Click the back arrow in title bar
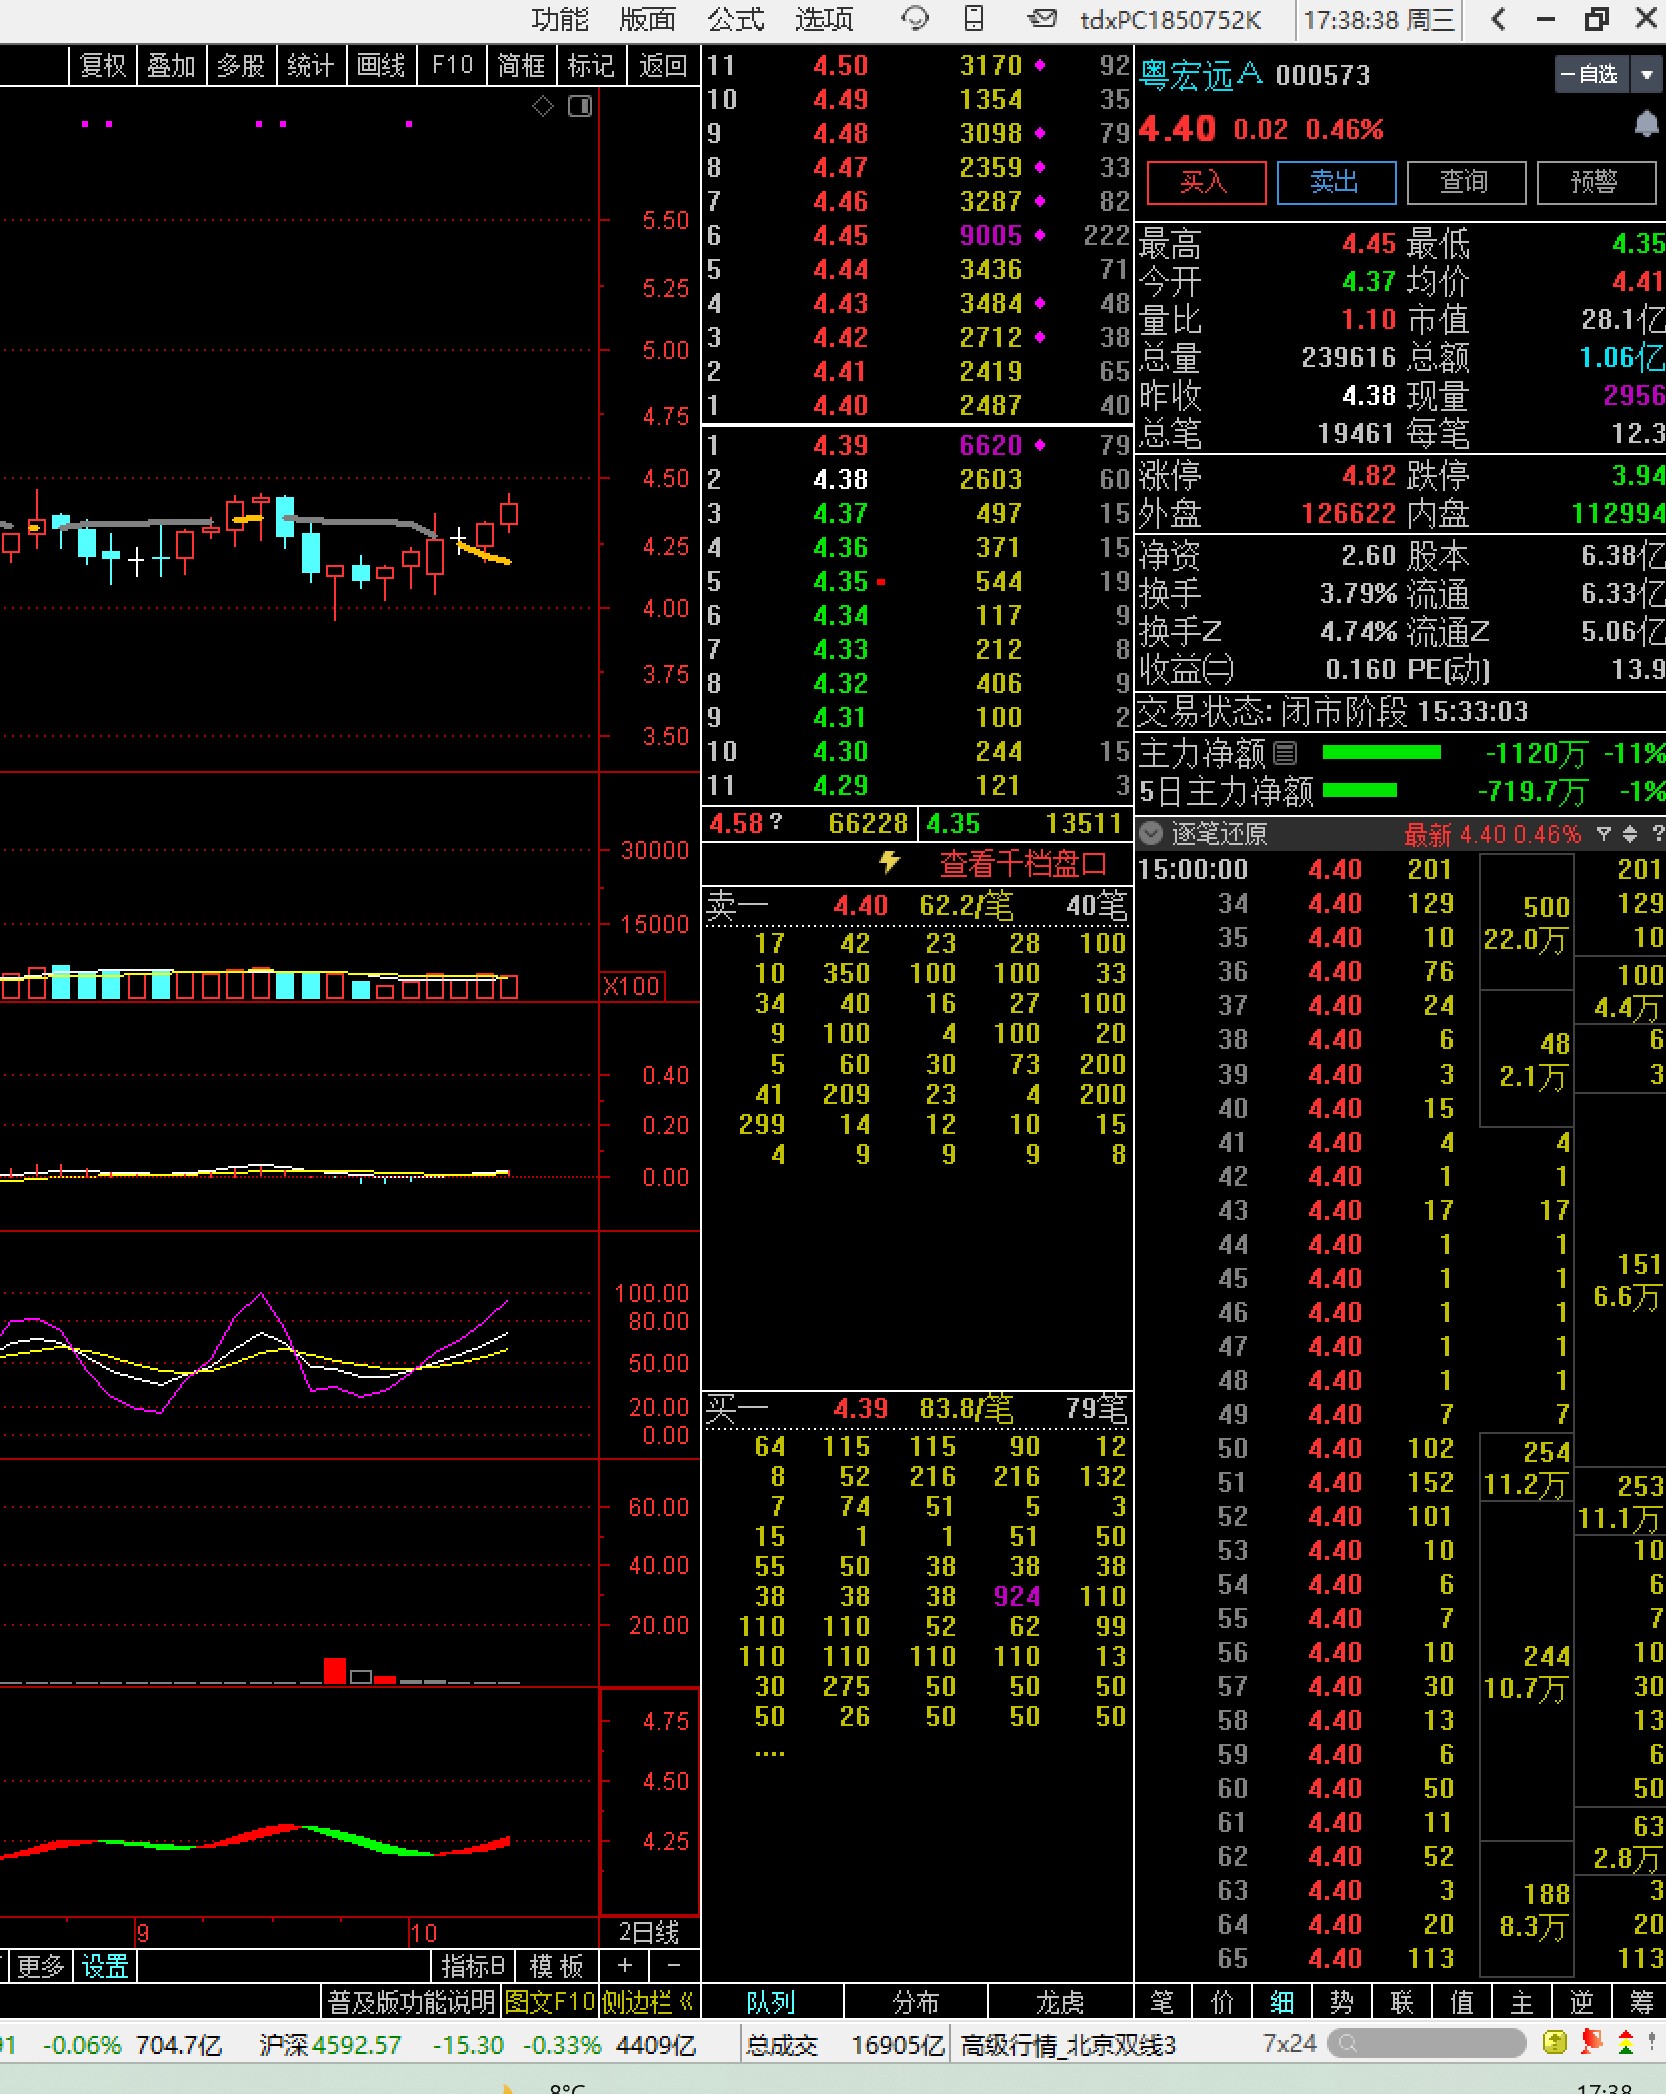Image resolution: width=1666 pixels, height=2094 pixels. (1498, 19)
